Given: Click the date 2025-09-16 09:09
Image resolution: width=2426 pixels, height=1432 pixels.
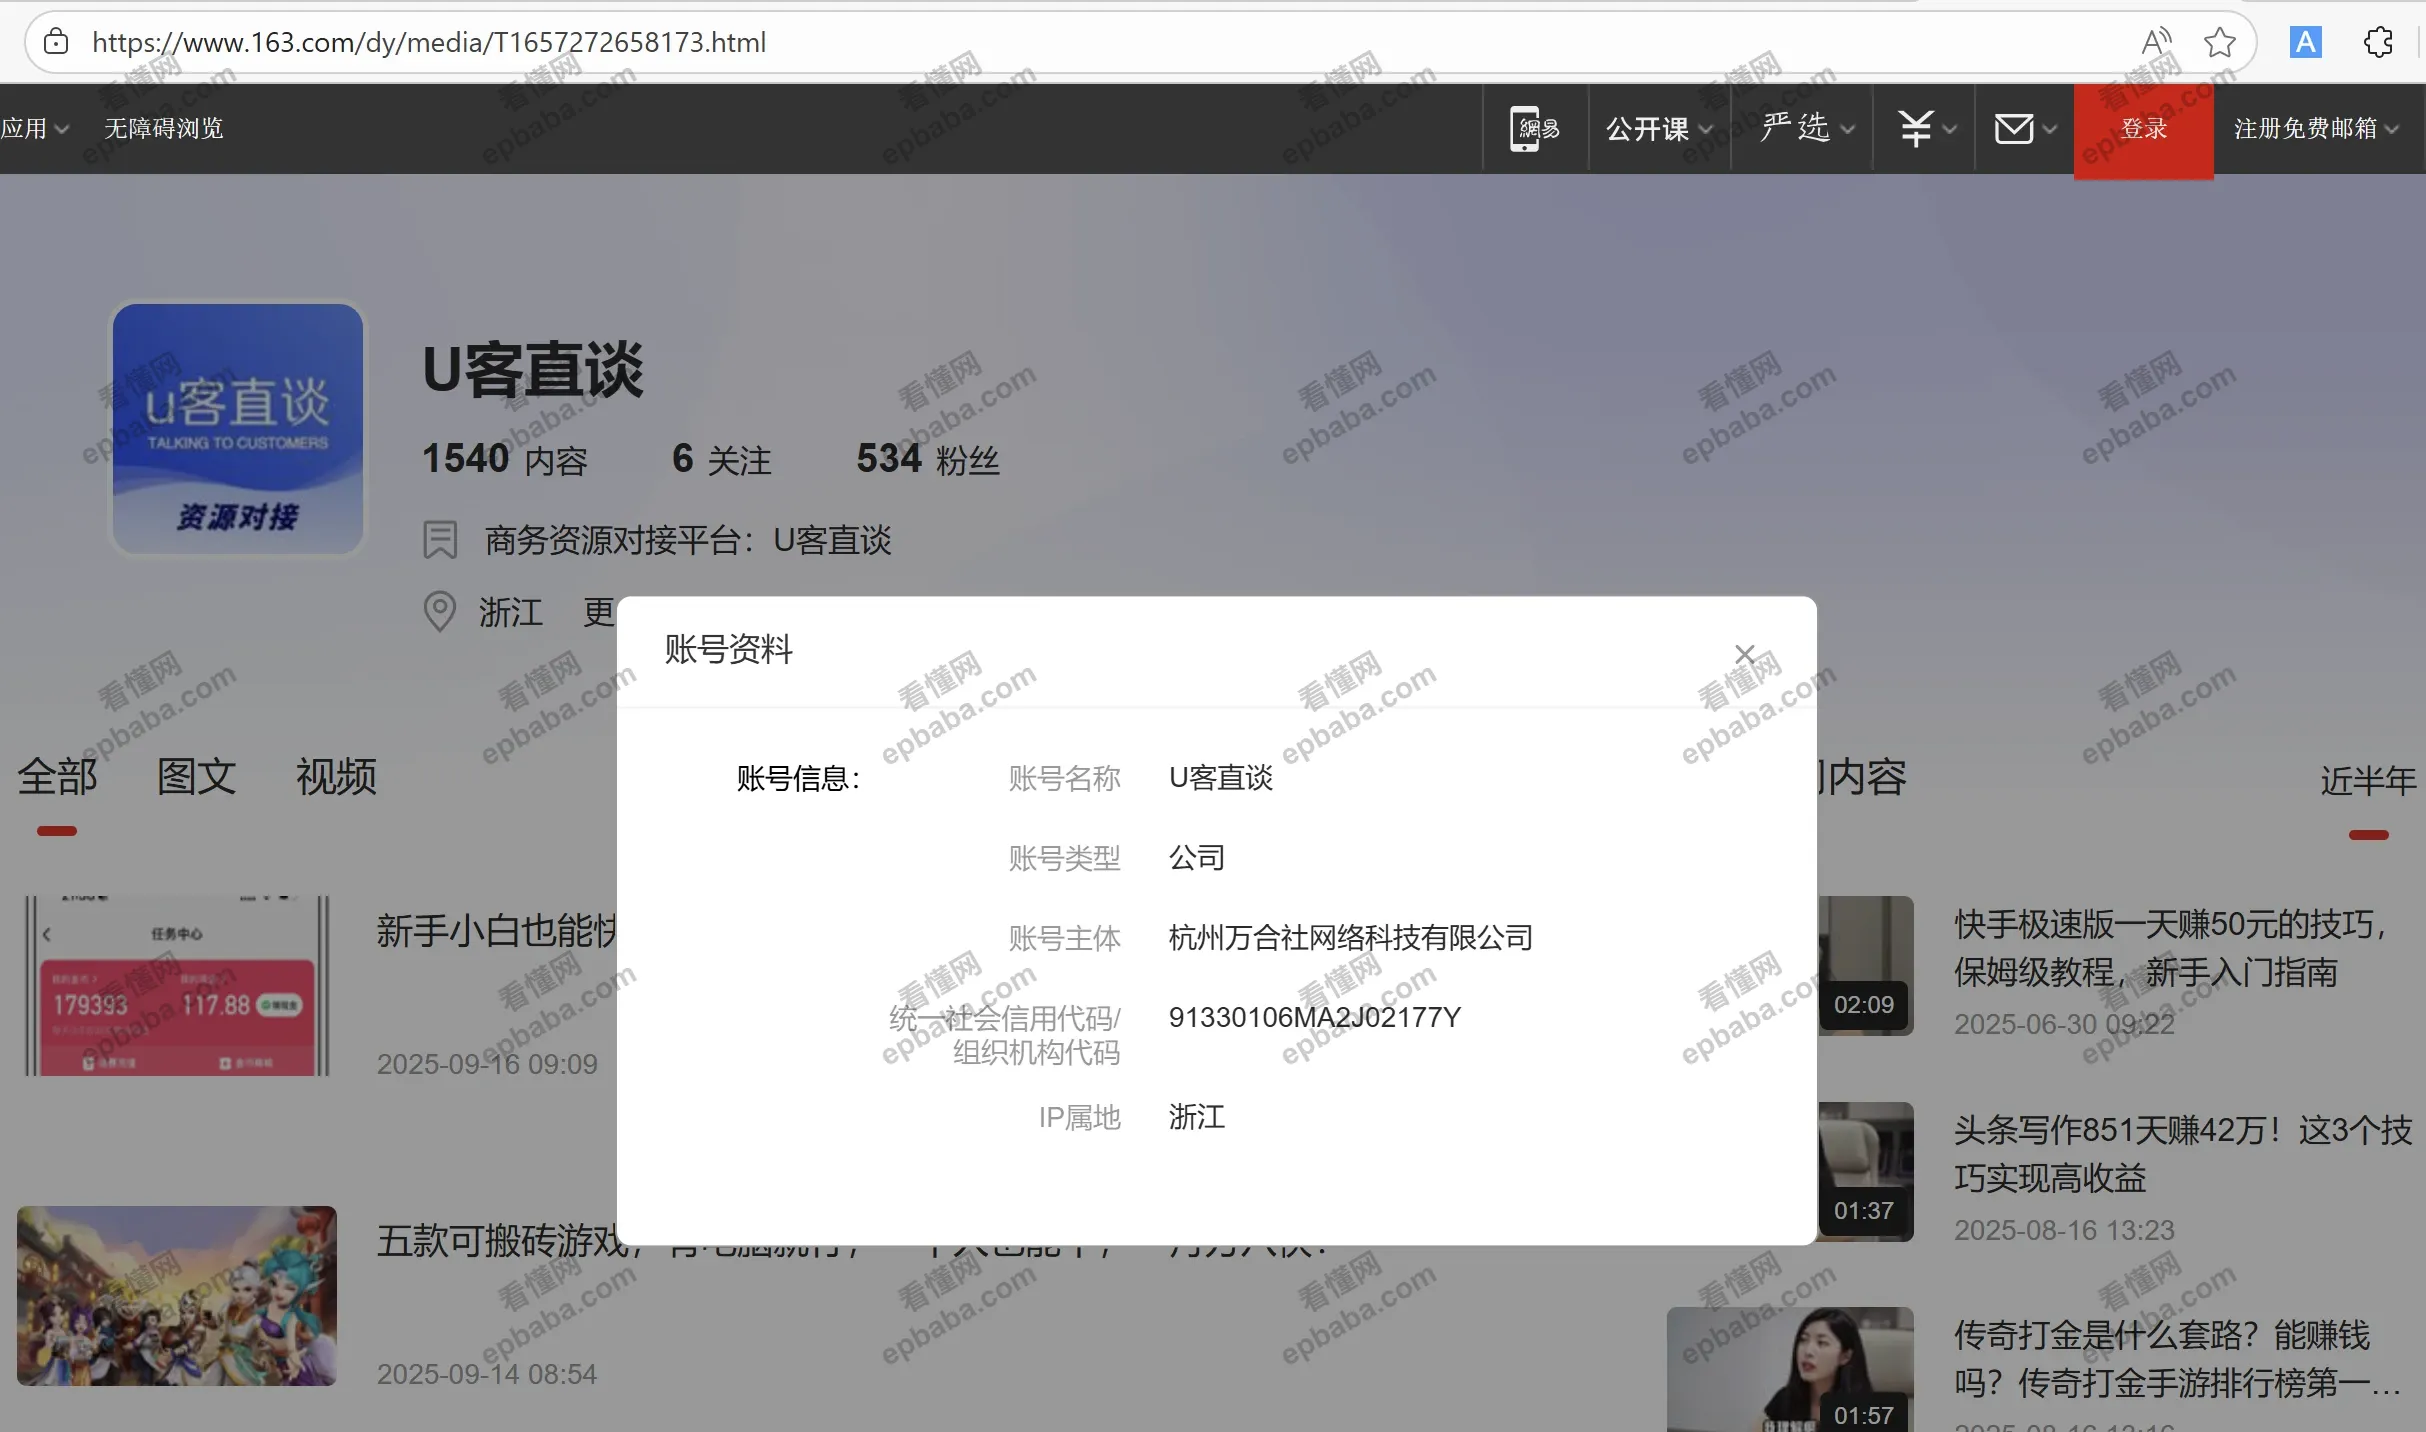Looking at the screenshot, I should pos(487,1064).
